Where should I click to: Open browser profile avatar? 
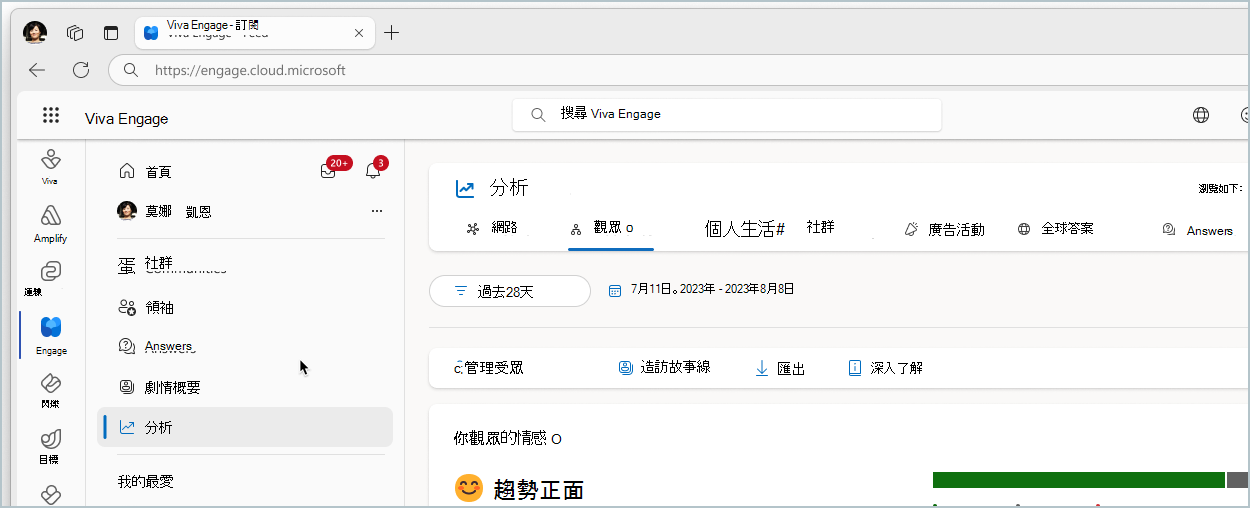(35, 33)
